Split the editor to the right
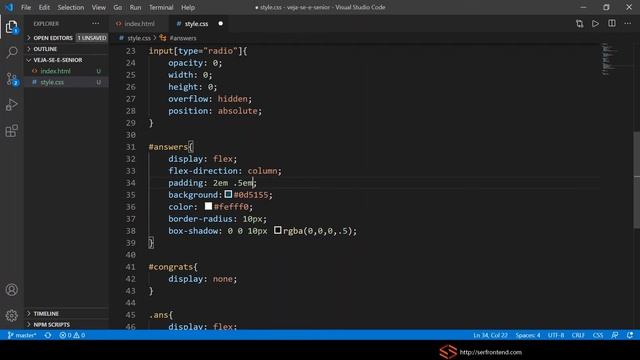This screenshot has height=360, width=640. 612,24
